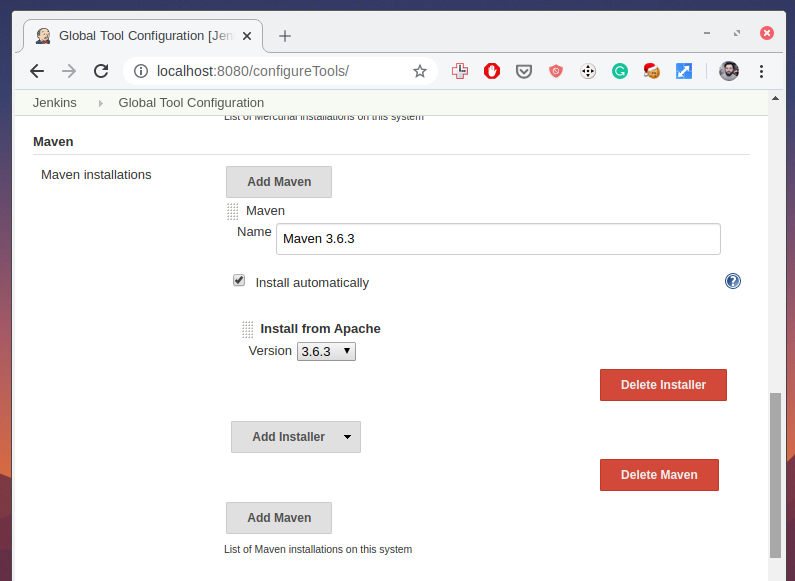Screen dimensions: 795x581
Task: Close the browser window with red X
Action: pos(767,33)
